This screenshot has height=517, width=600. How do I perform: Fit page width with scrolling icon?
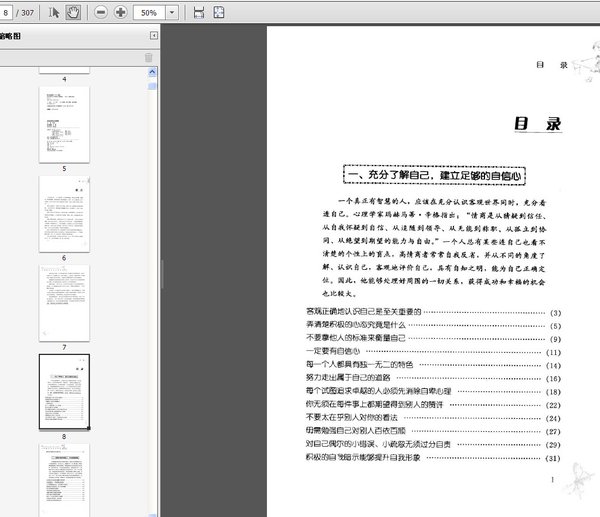[199, 13]
